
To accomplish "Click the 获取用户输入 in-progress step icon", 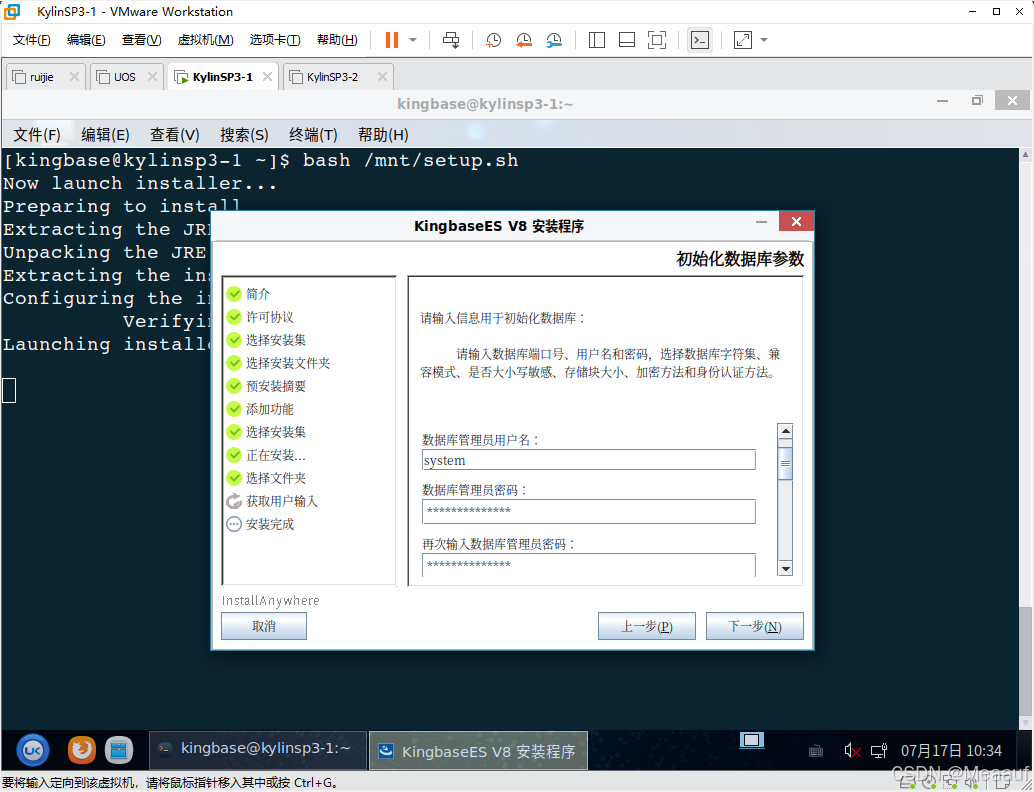I will point(234,501).
